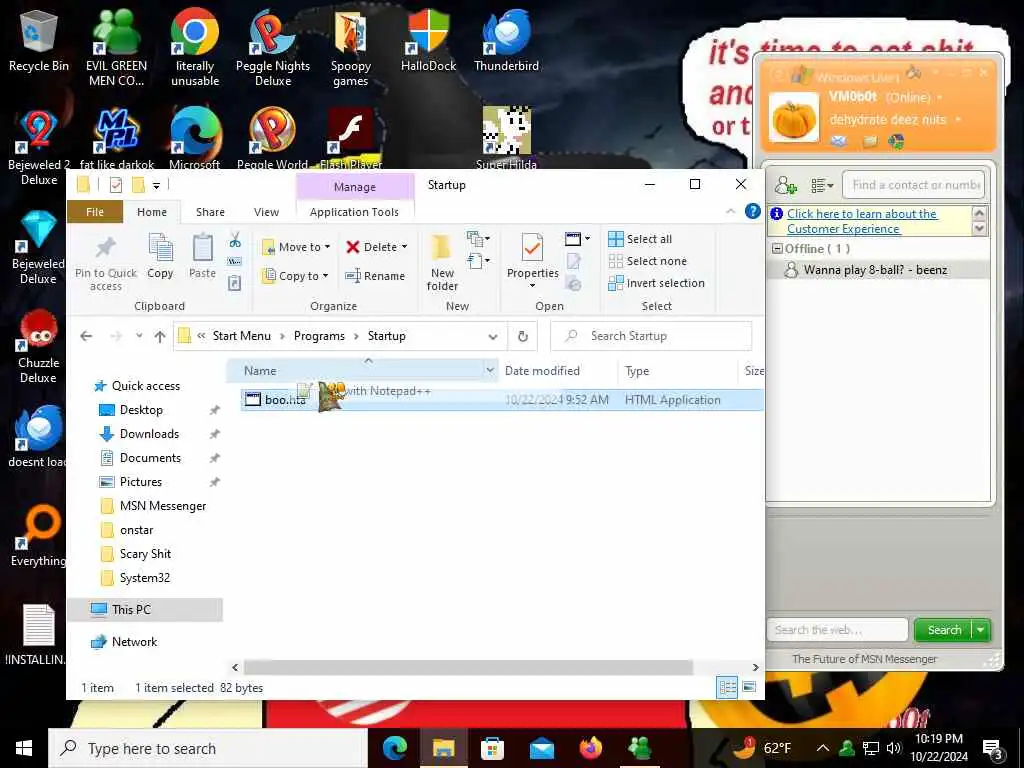Image resolution: width=1024 pixels, height=768 pixels.
Task: Expand the Properties dropdown arrow
Action: click(x=532, y=285)
